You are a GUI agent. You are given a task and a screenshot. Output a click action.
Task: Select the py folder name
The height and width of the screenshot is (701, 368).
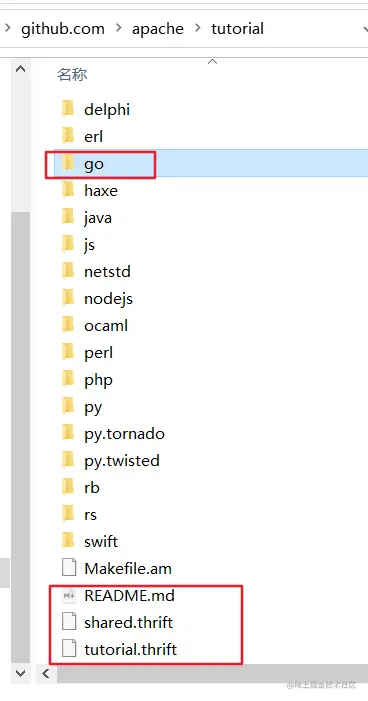[x=93, y=408]
